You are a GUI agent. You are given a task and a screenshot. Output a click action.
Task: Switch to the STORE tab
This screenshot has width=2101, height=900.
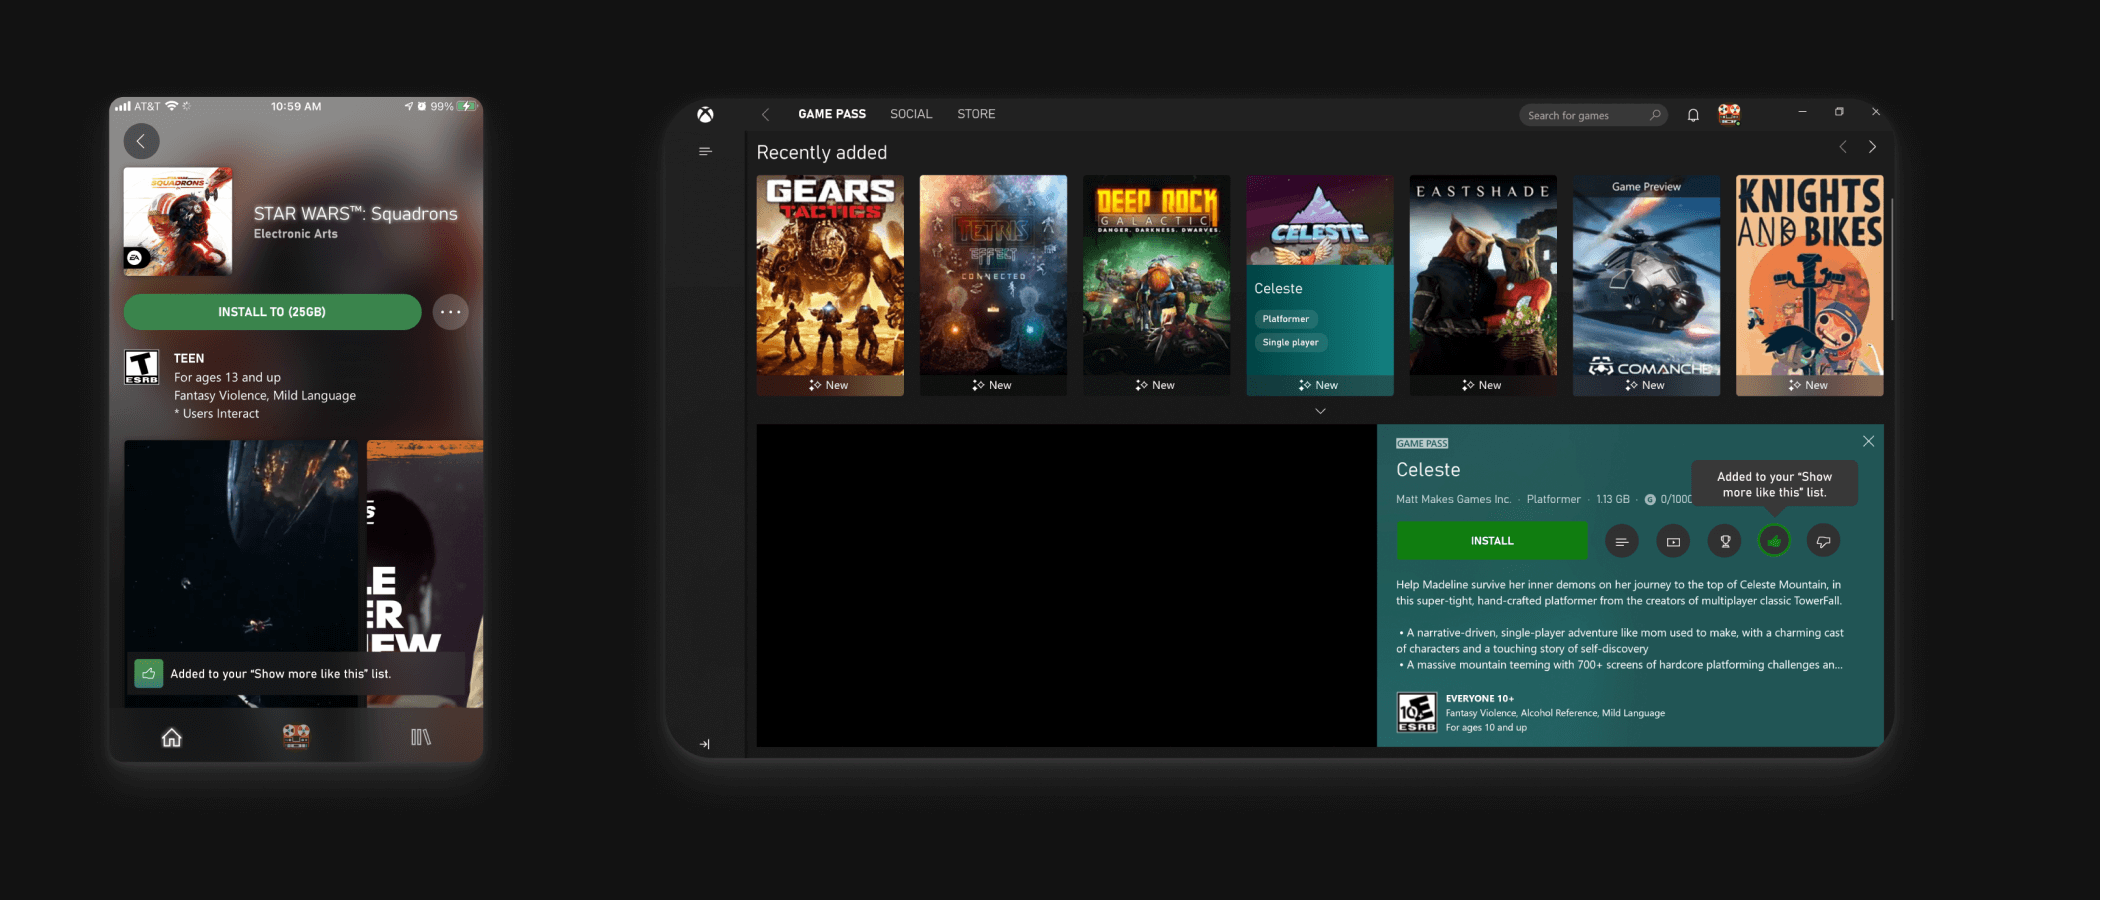click(976, 113)
